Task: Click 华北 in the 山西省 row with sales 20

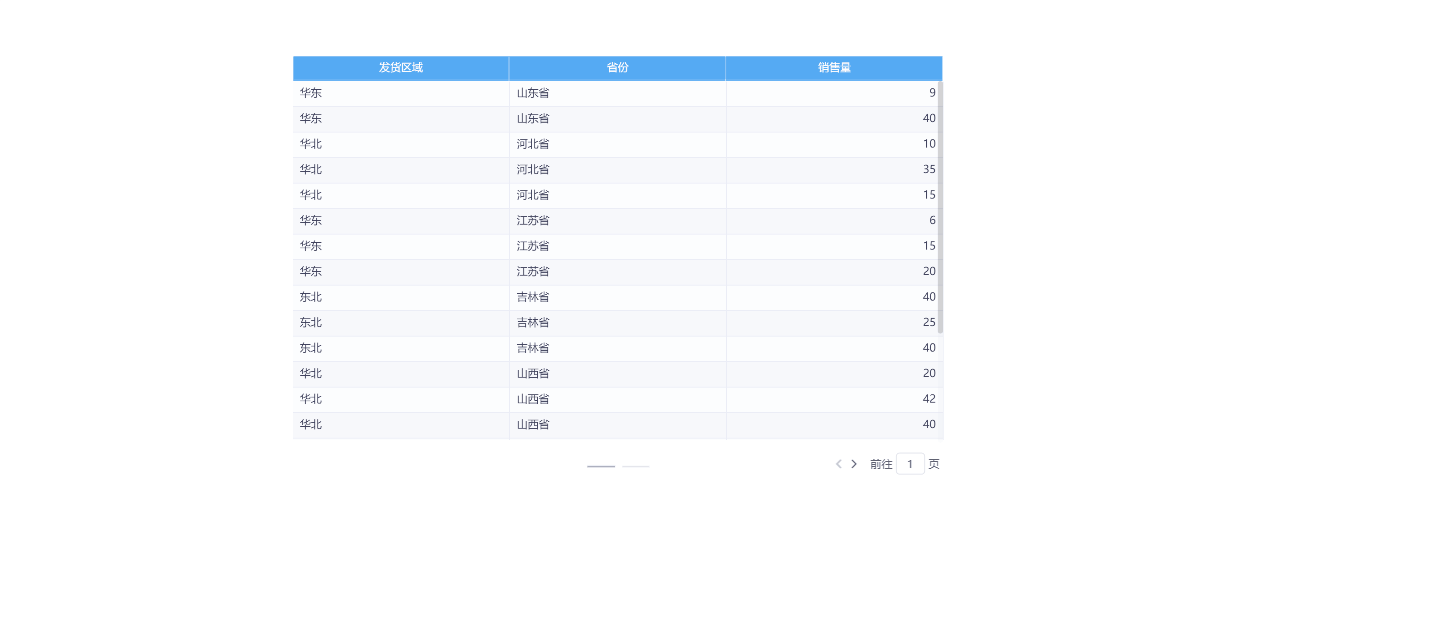Action: [311, 374]
